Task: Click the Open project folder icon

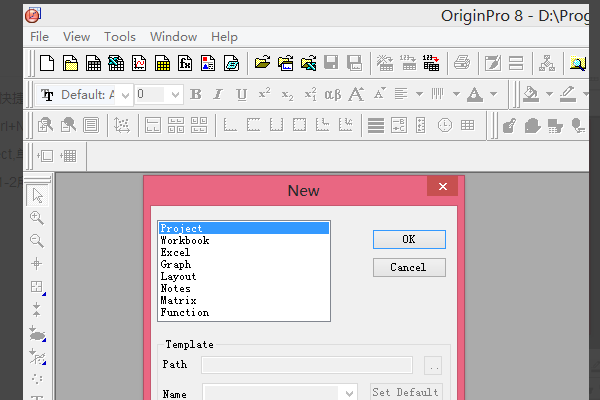Action: point(262,62)
